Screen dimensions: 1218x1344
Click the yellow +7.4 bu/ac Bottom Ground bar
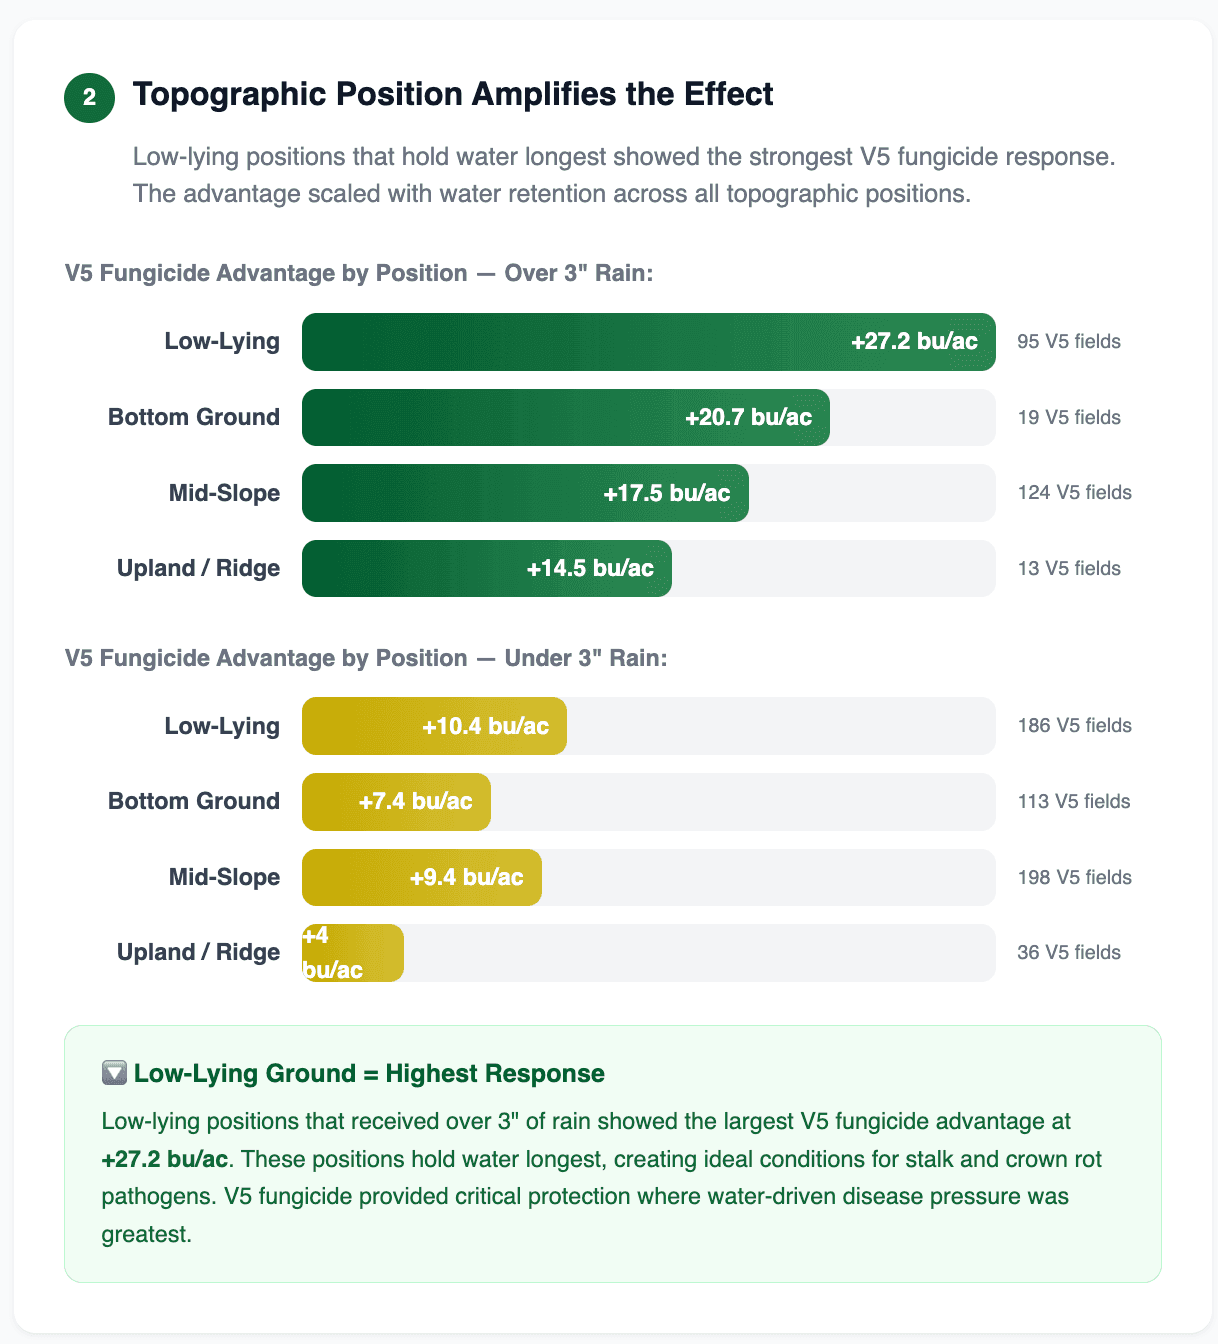396,802
